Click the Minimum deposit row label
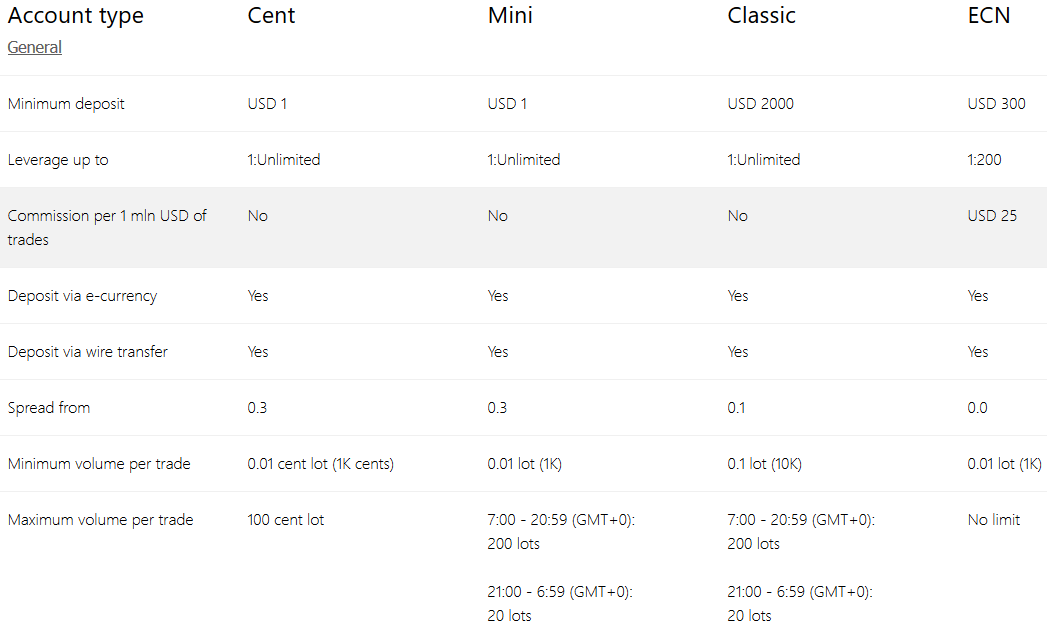The width and height of the screenshot is (1047, 626). coord(66,103)
